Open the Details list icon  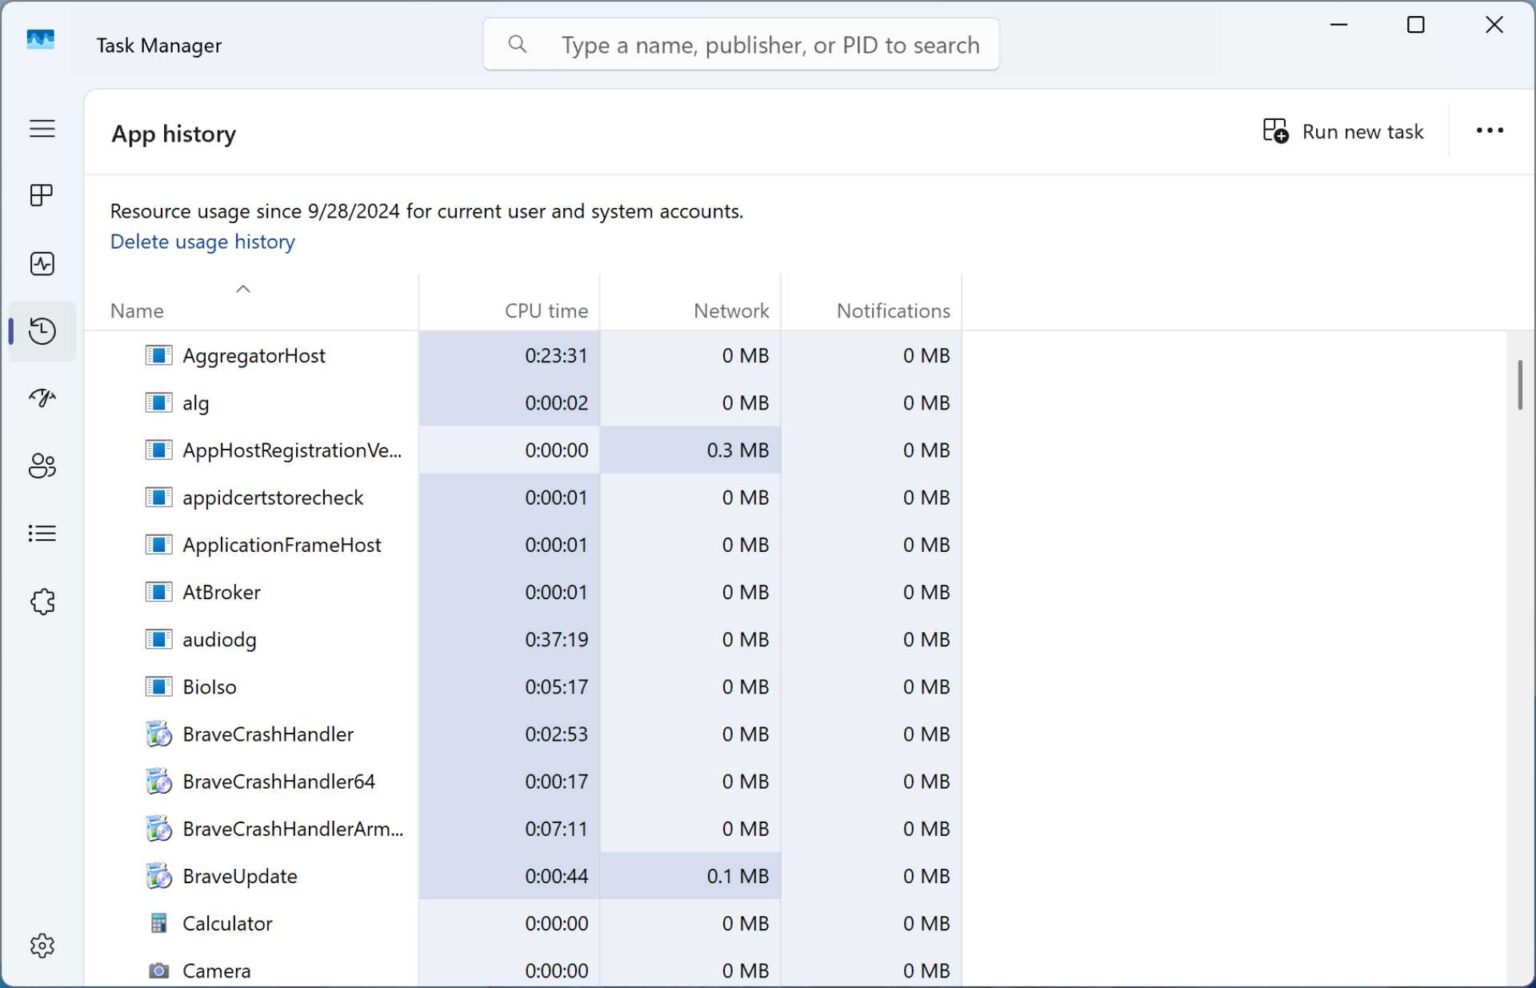[x=41, y=533]
